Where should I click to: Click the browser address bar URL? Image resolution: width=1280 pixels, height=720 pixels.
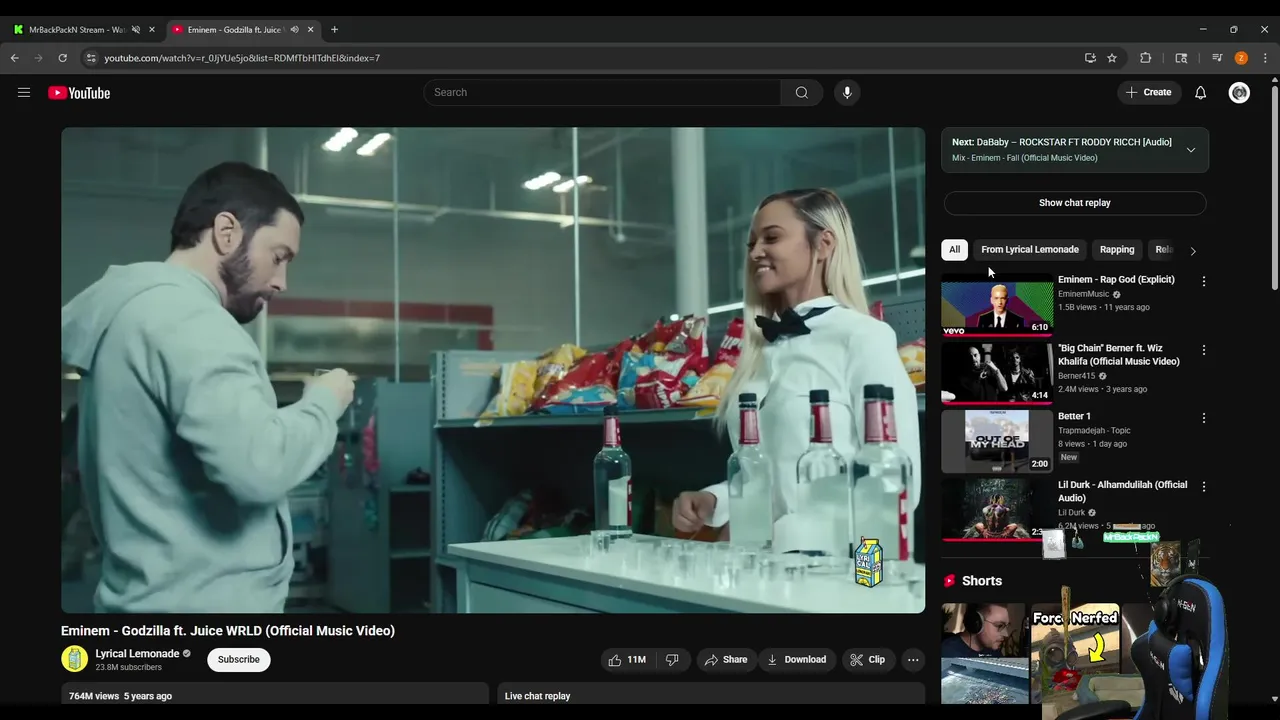coord(242,58)
